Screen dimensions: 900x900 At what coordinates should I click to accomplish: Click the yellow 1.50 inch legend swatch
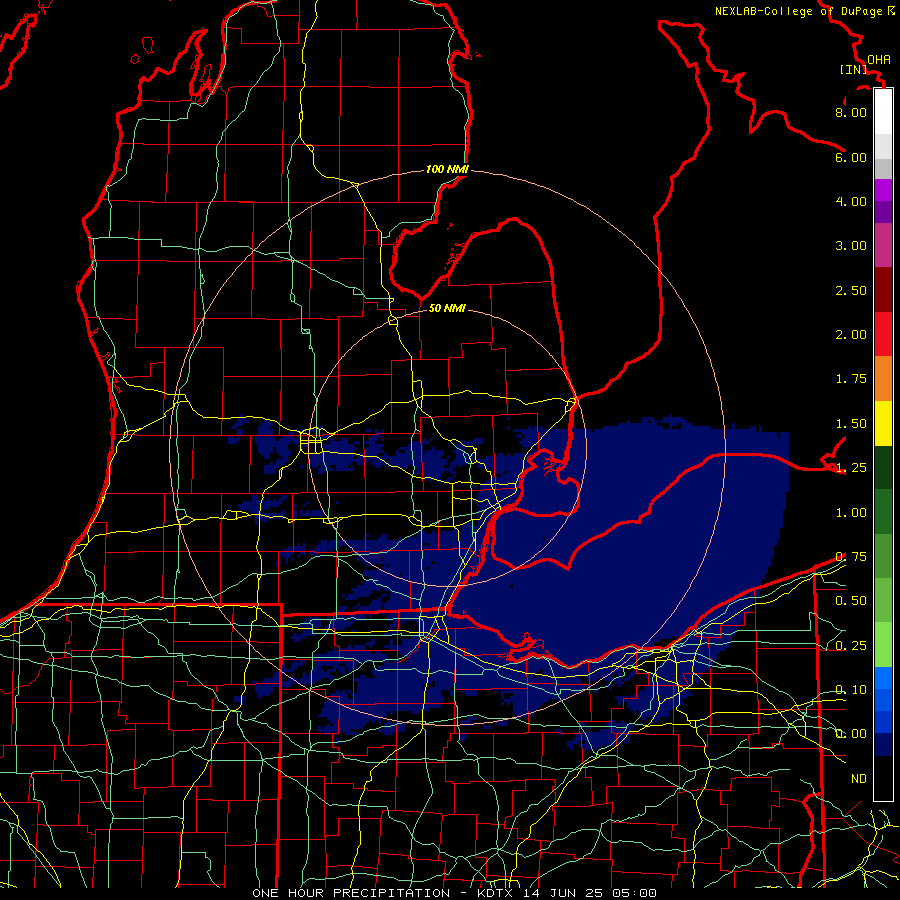click(x=883, y=423)
